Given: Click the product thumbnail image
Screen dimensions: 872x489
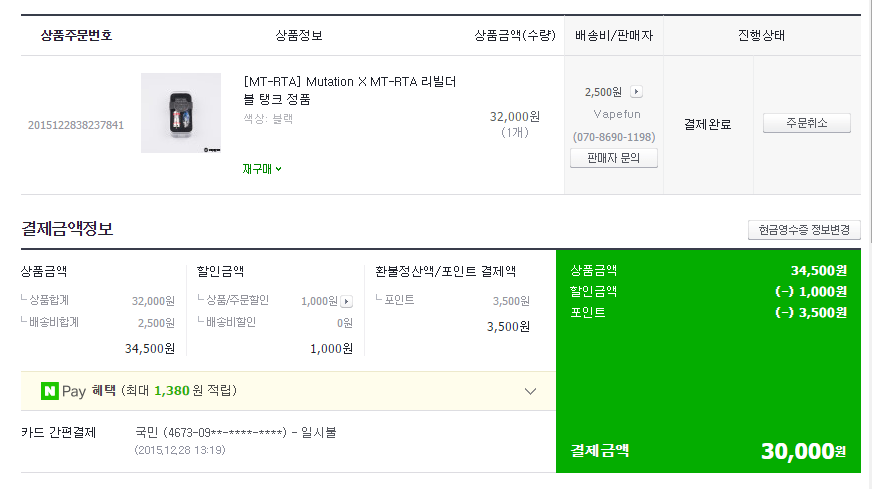Looking at the screenshot, I should click(x=181, y=113).
